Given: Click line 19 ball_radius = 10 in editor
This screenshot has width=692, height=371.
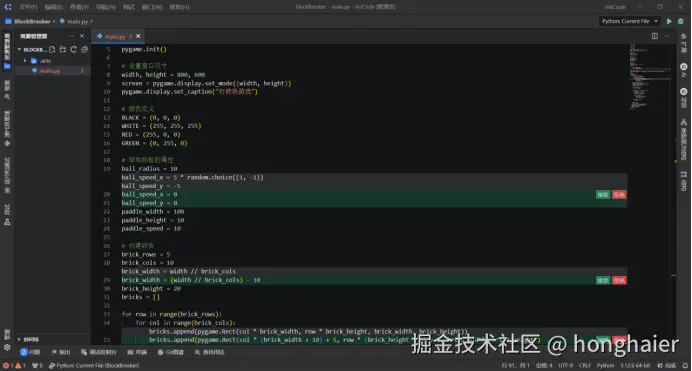Looking at the screenshot, I should (149, 169).
